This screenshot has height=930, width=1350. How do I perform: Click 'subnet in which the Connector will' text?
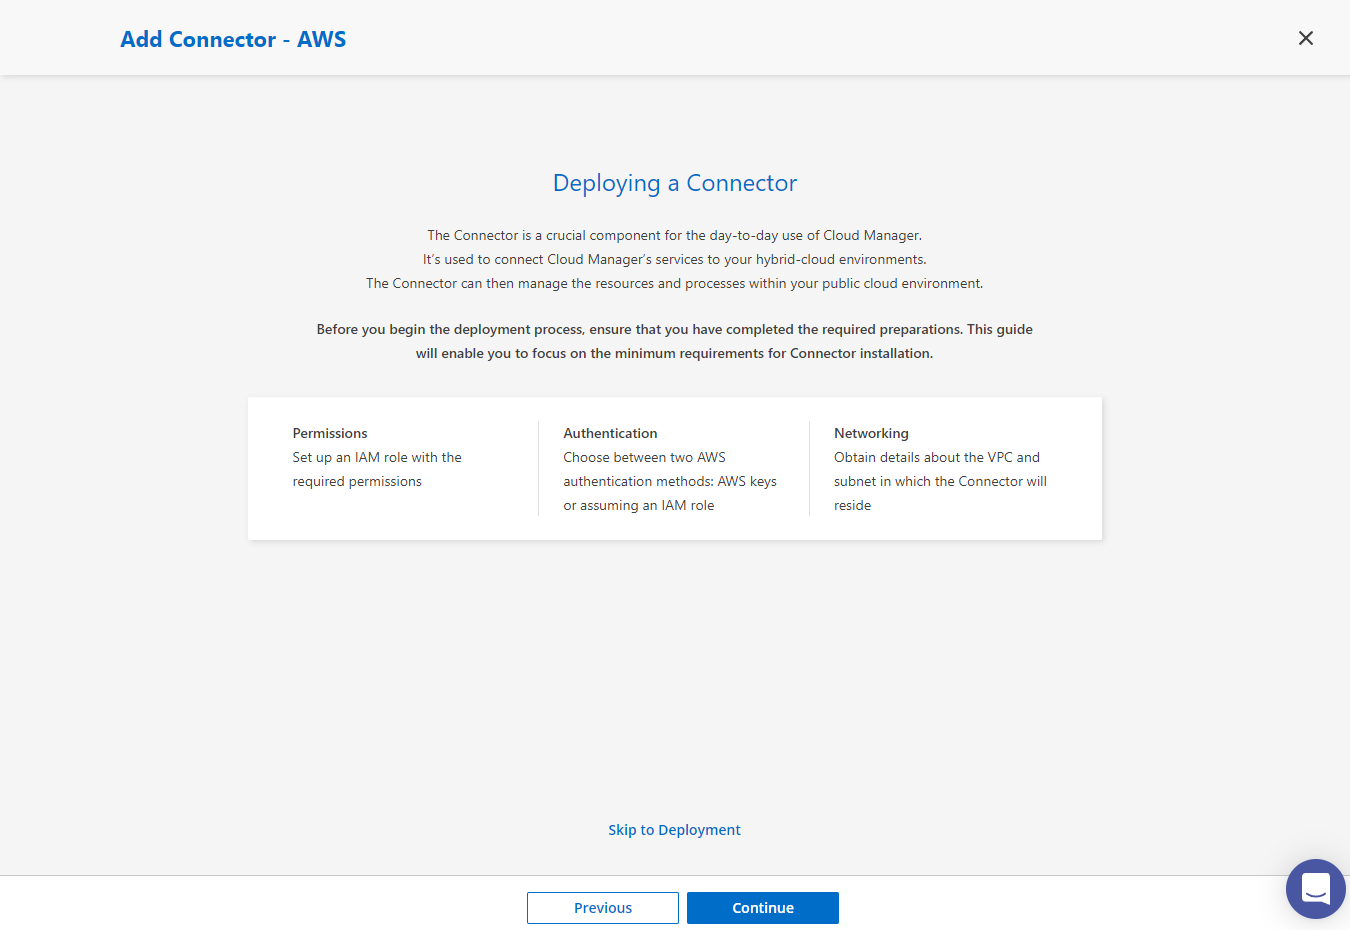pos(940,481)
